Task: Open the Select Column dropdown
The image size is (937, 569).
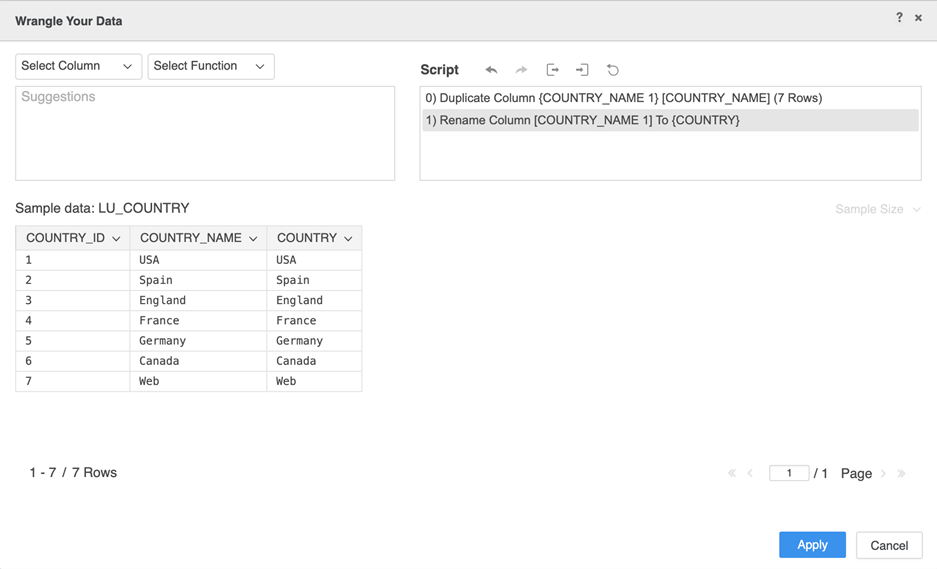Action: click(x=78, y=66)
